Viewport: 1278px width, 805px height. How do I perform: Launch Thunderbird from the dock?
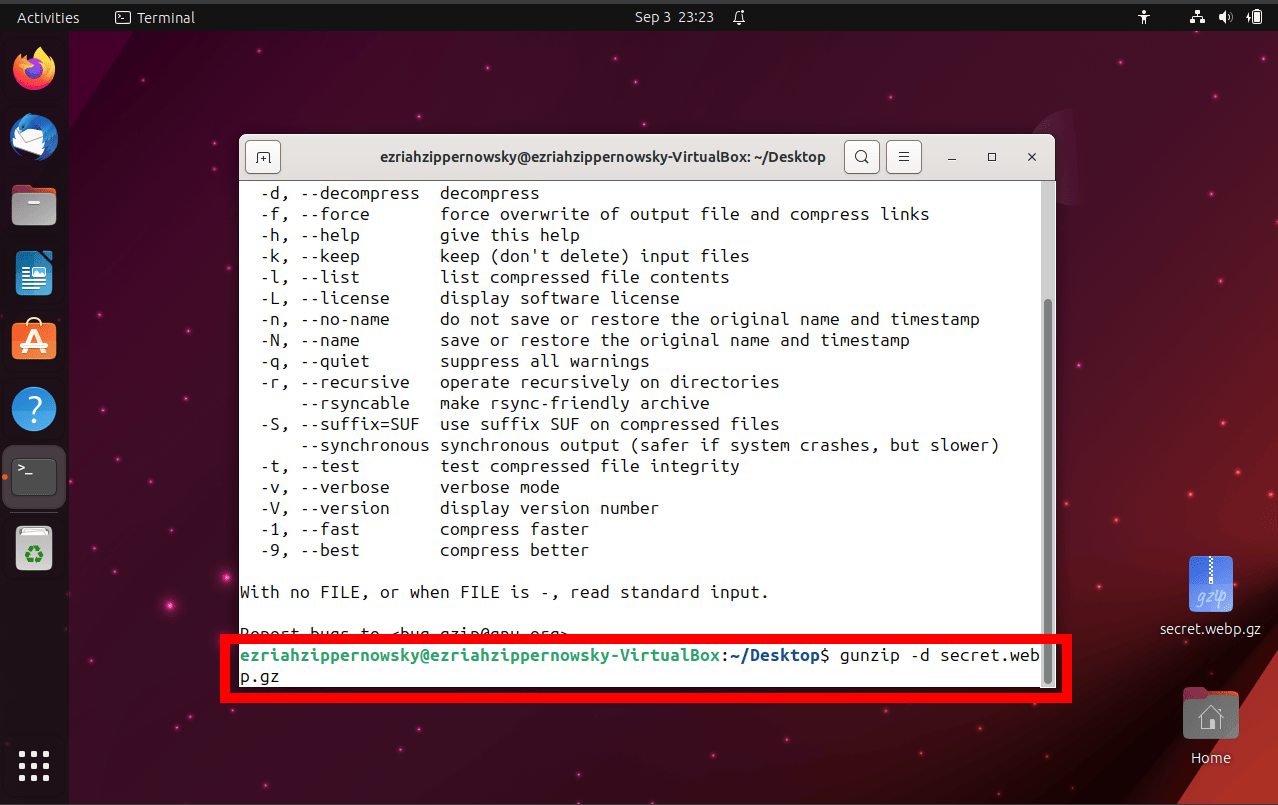tap(33, 137)
